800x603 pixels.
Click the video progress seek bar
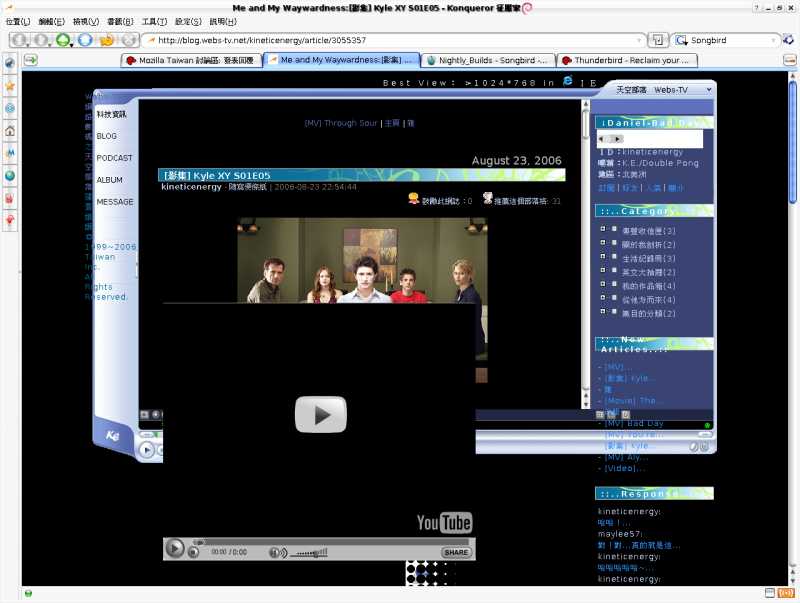pos(330,542)
